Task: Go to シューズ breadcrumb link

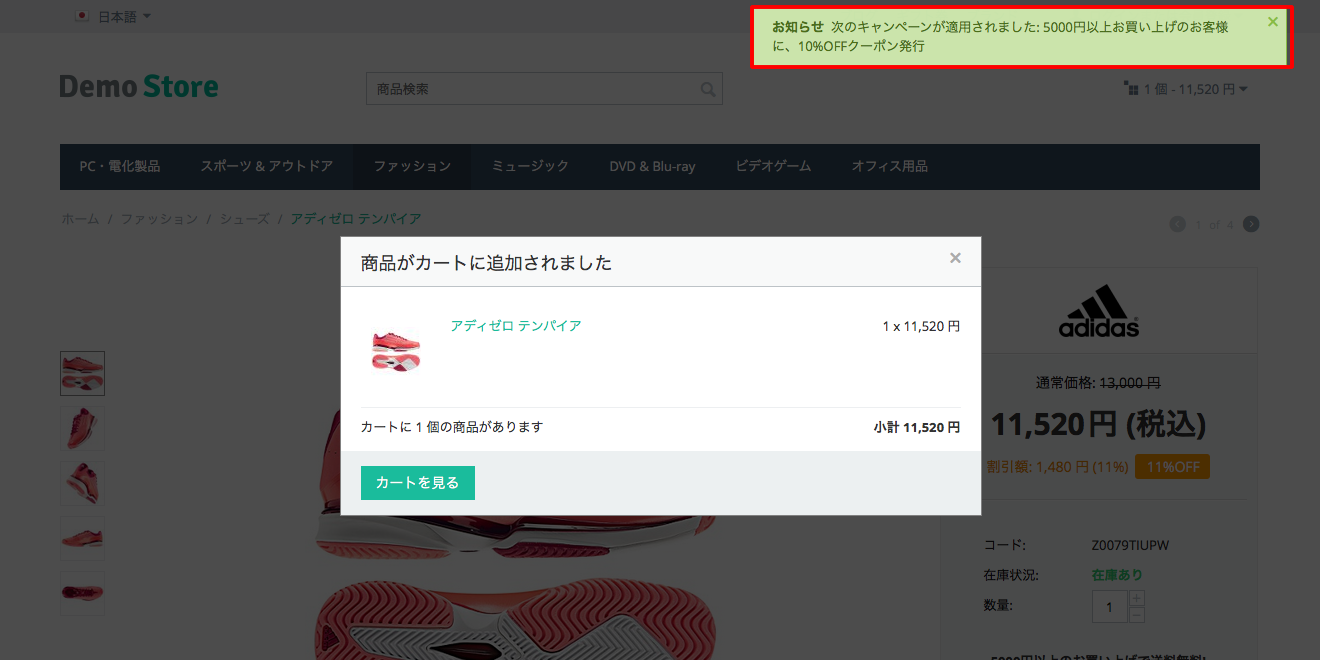Action: (245, 218)
